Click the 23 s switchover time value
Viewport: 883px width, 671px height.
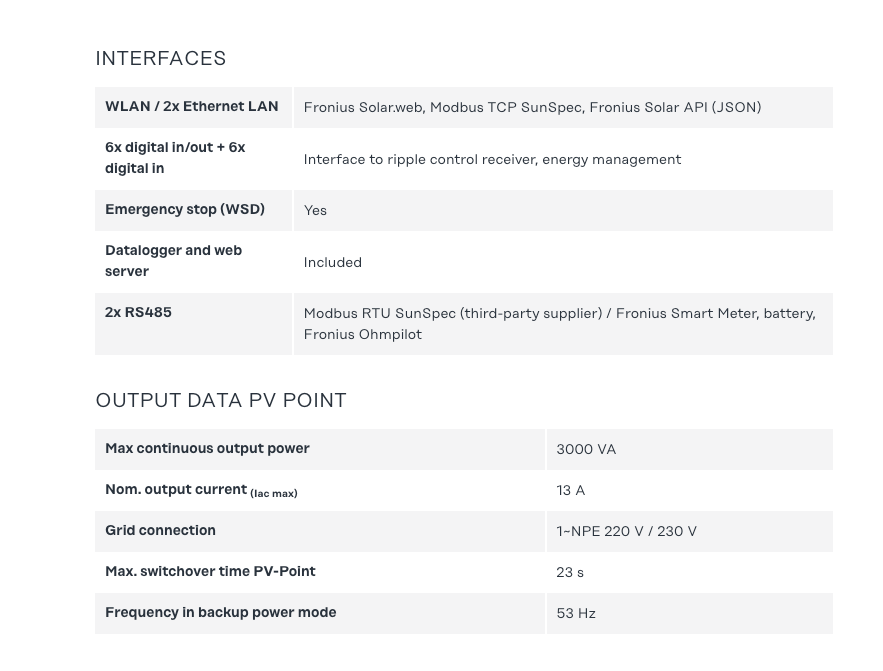[570, 572]
